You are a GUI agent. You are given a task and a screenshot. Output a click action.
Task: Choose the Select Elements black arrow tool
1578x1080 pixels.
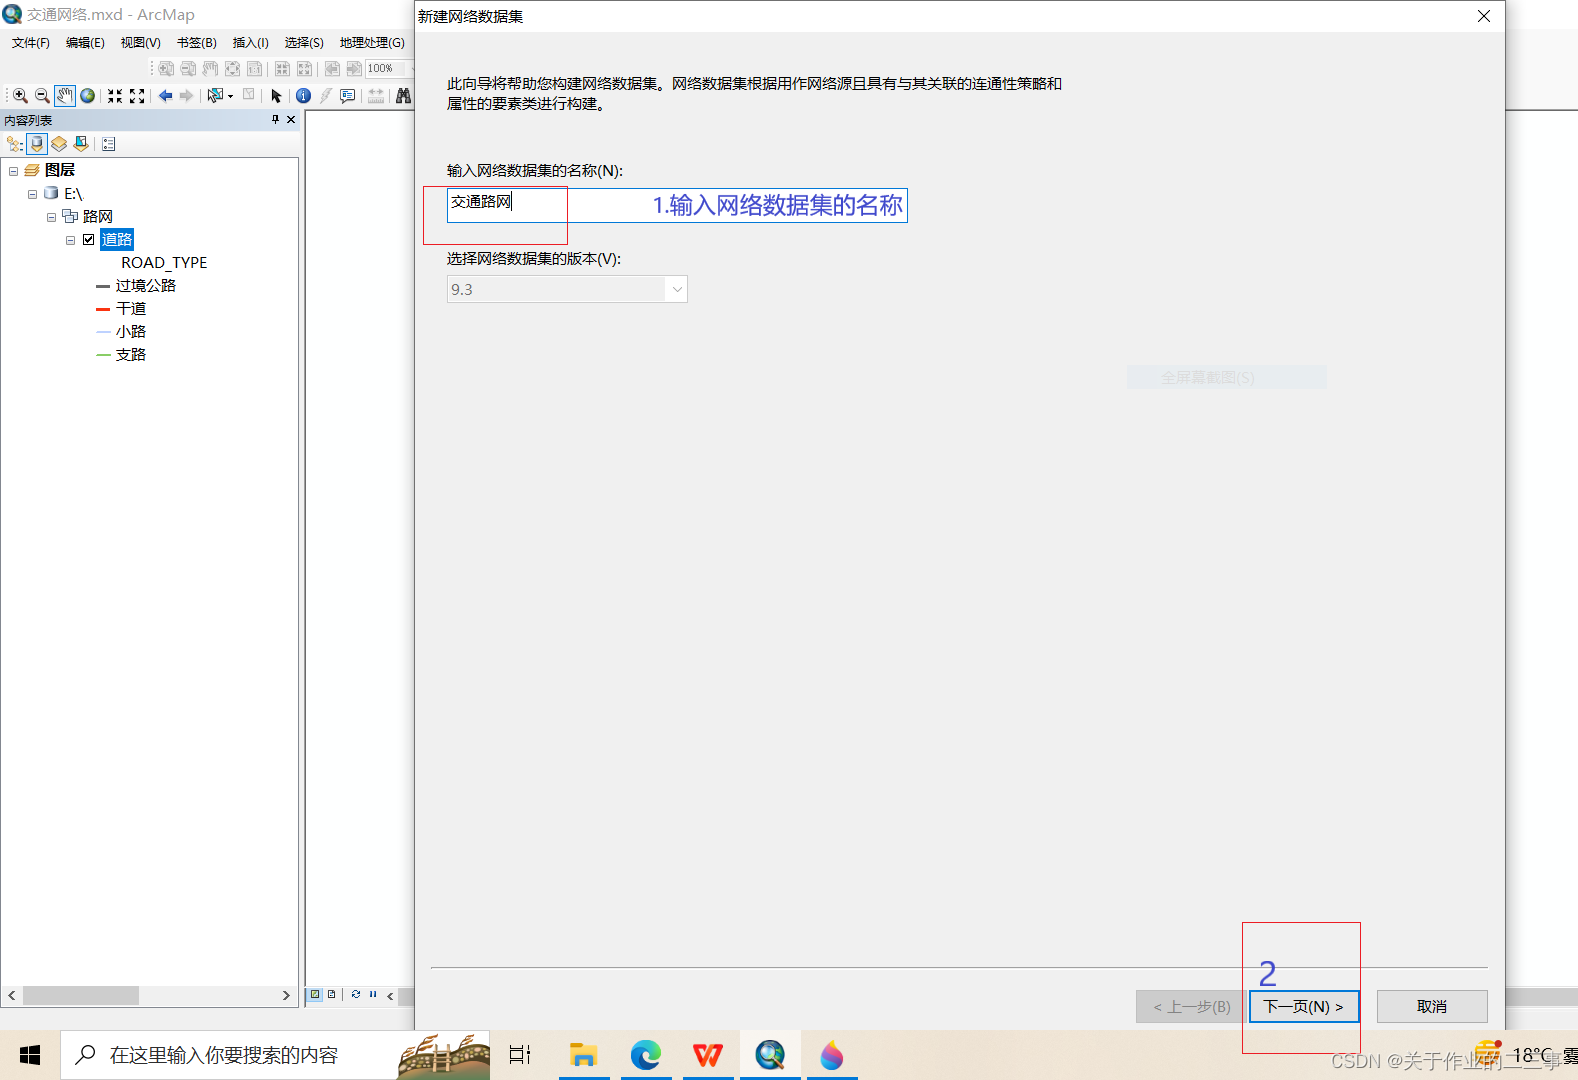(276, 96)
